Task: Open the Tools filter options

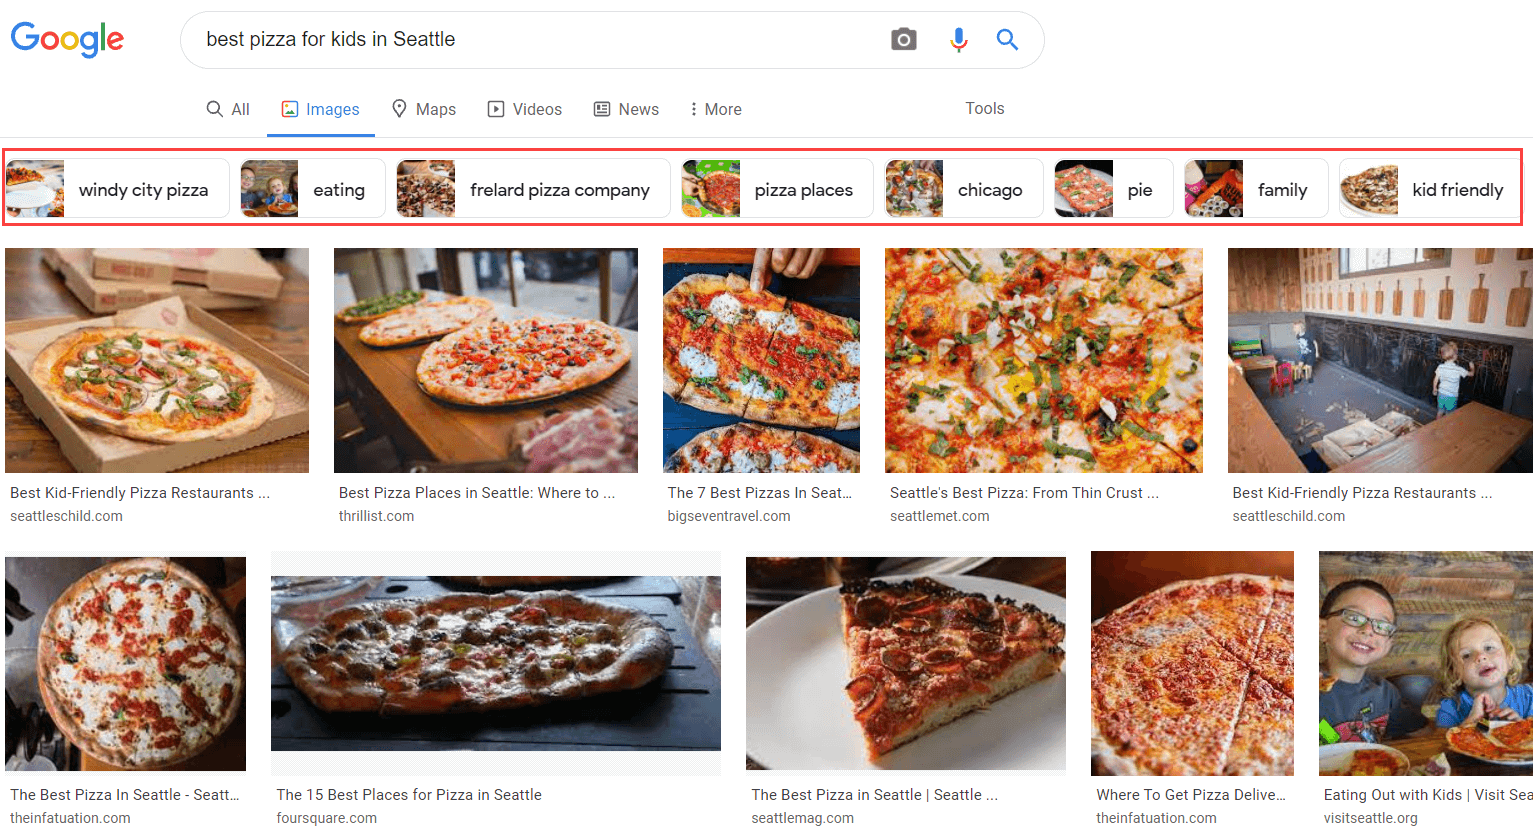Action: coord(984,108)
